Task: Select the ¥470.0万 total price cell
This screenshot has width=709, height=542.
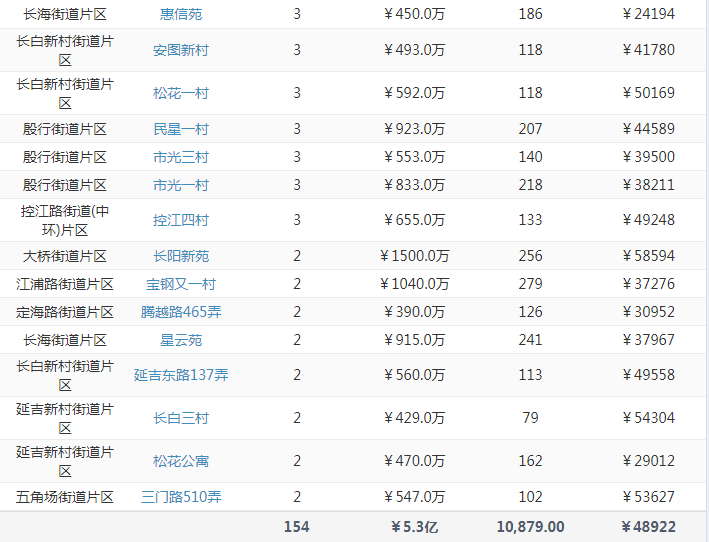Action: tap(414, 461)
